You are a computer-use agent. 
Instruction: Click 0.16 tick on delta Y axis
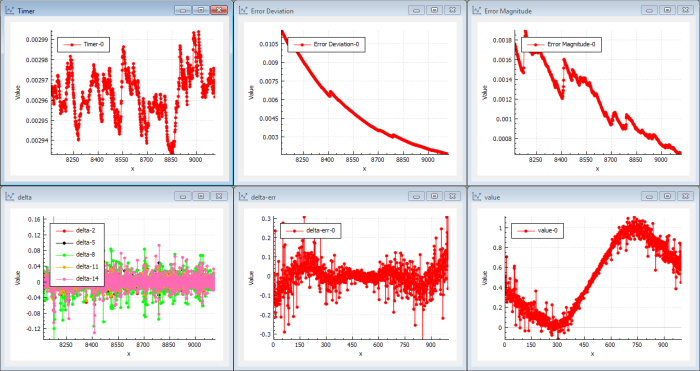coord(35,219)
